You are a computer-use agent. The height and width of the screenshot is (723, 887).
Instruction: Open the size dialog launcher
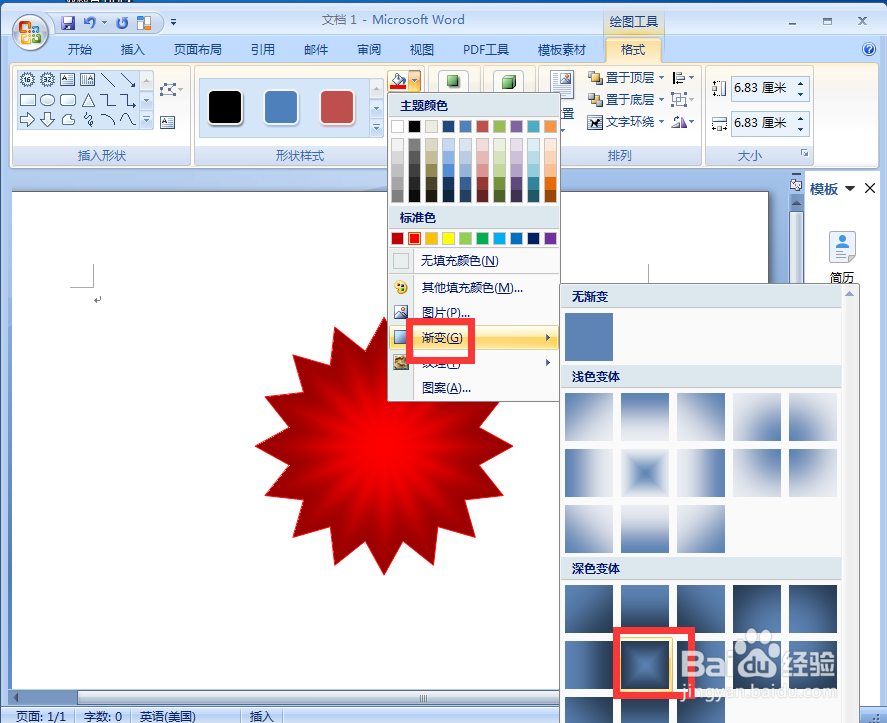(804, 153)
